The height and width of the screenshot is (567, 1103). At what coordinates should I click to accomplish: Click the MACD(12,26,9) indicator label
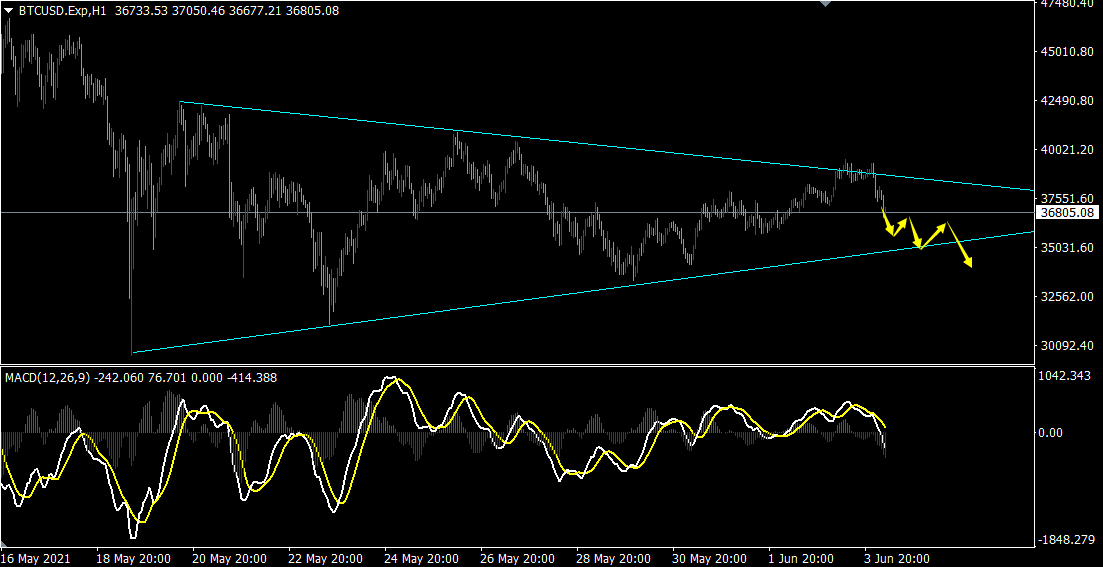pos(47,377)
